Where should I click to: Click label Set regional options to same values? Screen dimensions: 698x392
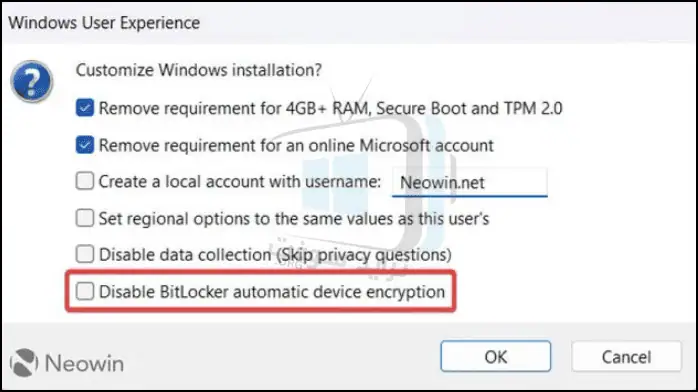click(294, 218)
